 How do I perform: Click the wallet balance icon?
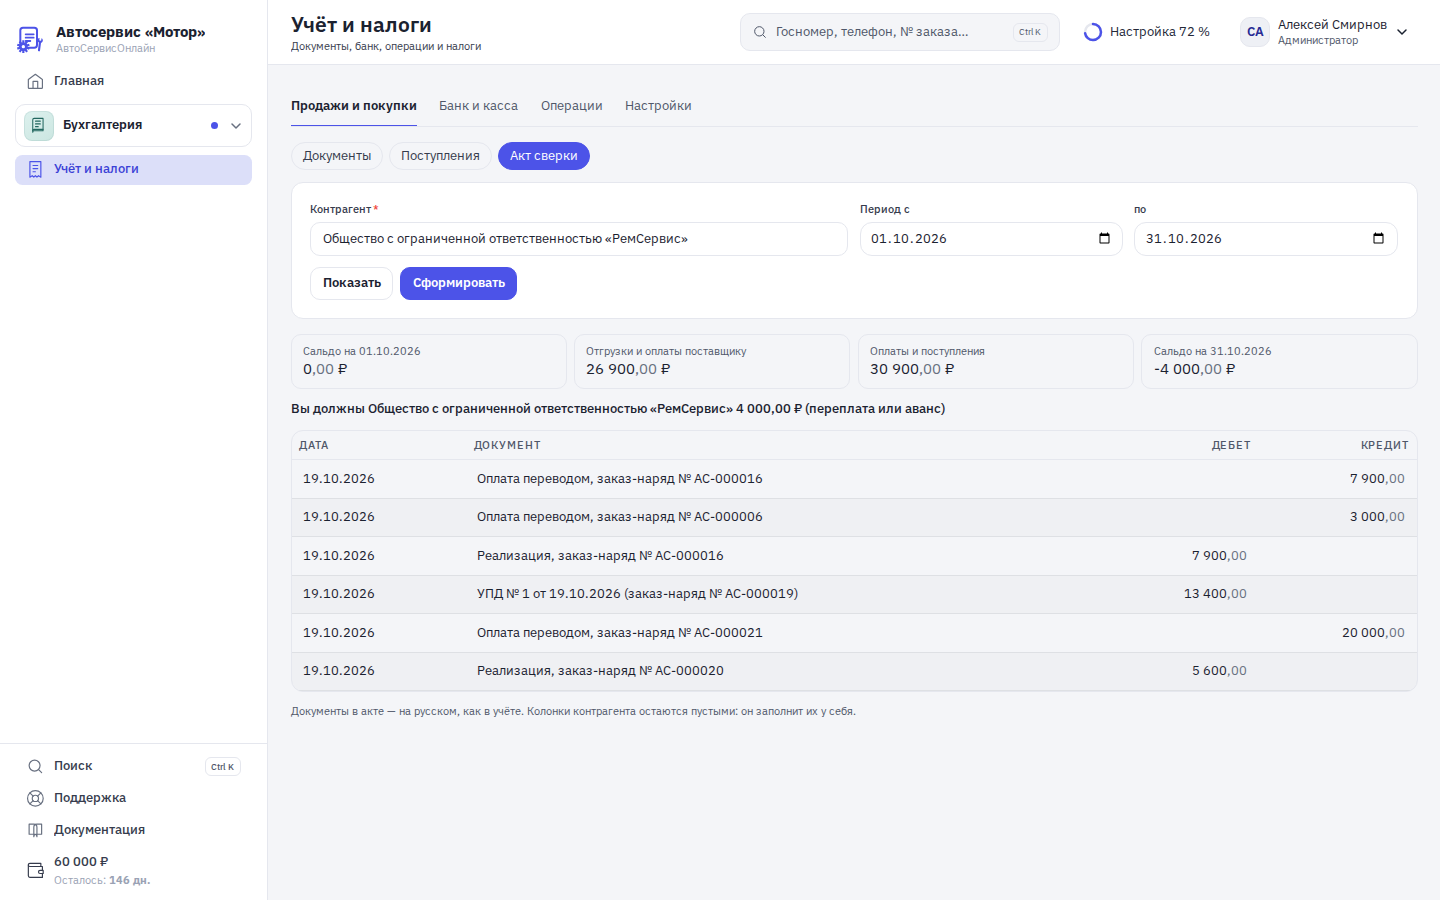coord(35,870)
